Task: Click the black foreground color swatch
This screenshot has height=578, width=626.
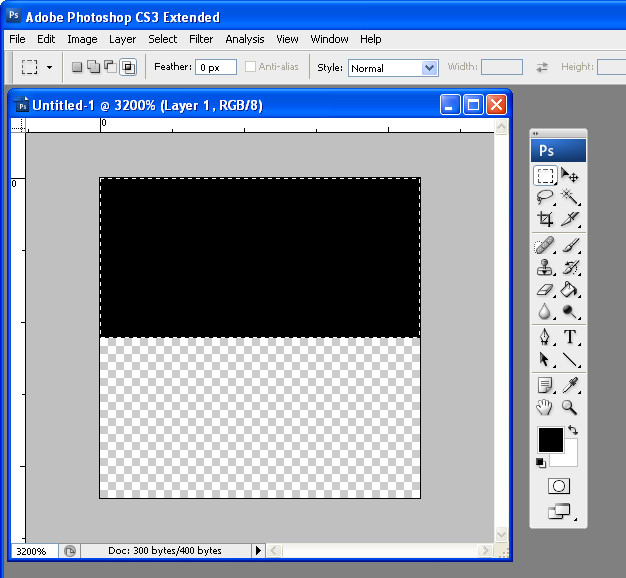Action: pyautogui.click(x=551, y=439)
